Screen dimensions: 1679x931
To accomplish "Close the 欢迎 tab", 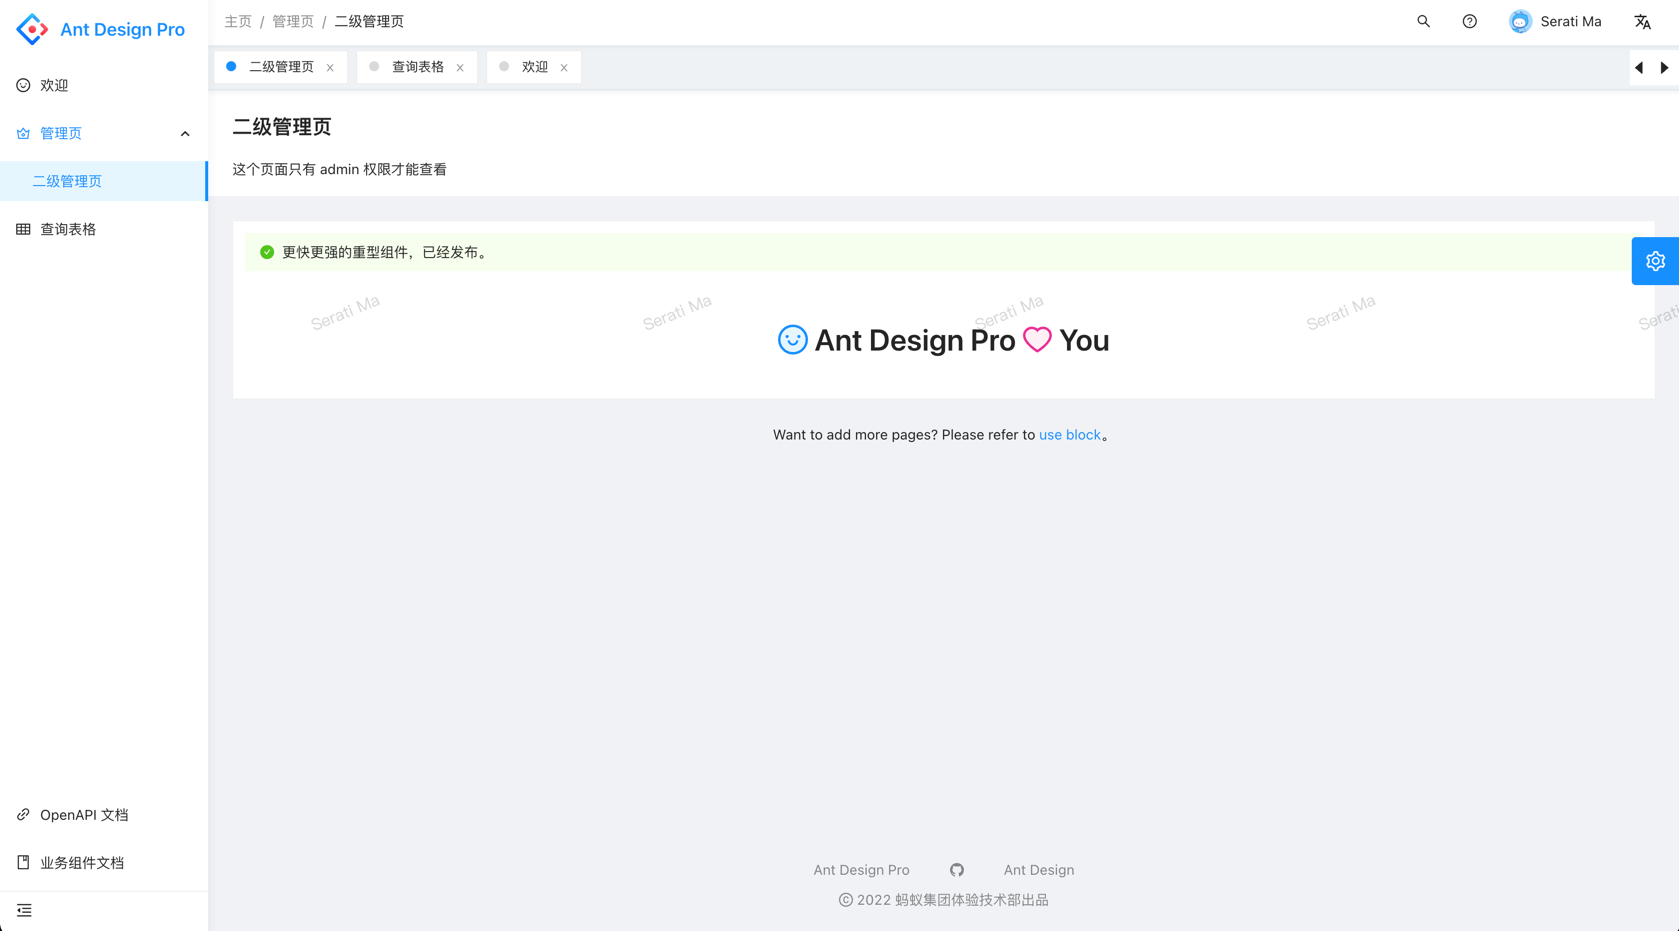I will click(x=564, y=68).
